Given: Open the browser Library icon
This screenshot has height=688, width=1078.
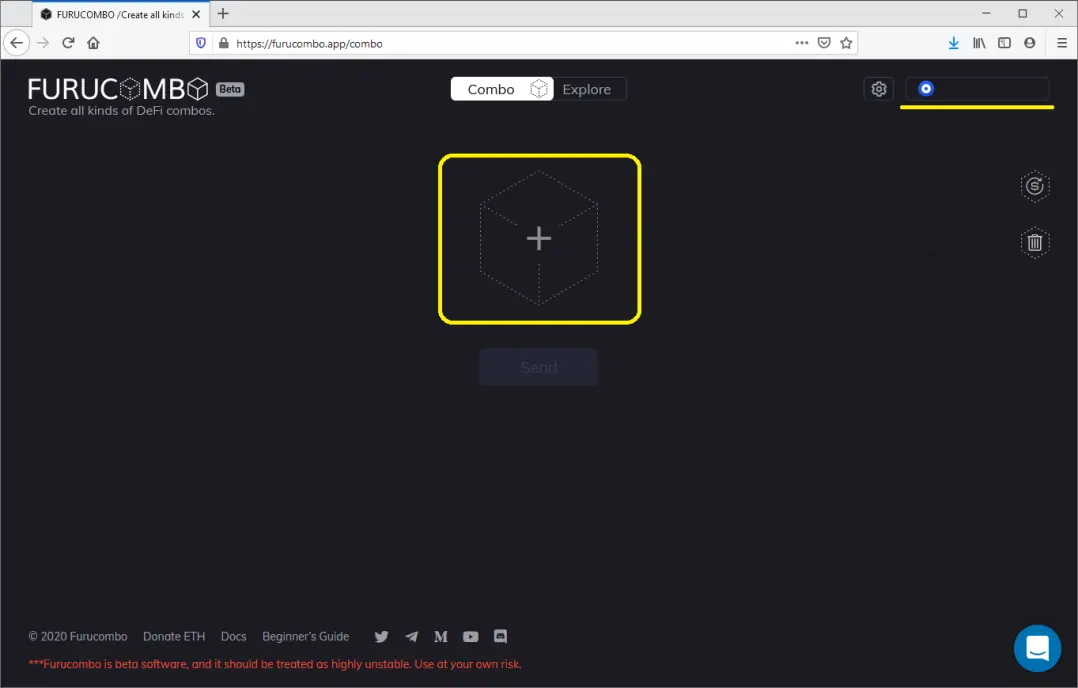Looking at the screenshot, I should click(x=979, y=43).
